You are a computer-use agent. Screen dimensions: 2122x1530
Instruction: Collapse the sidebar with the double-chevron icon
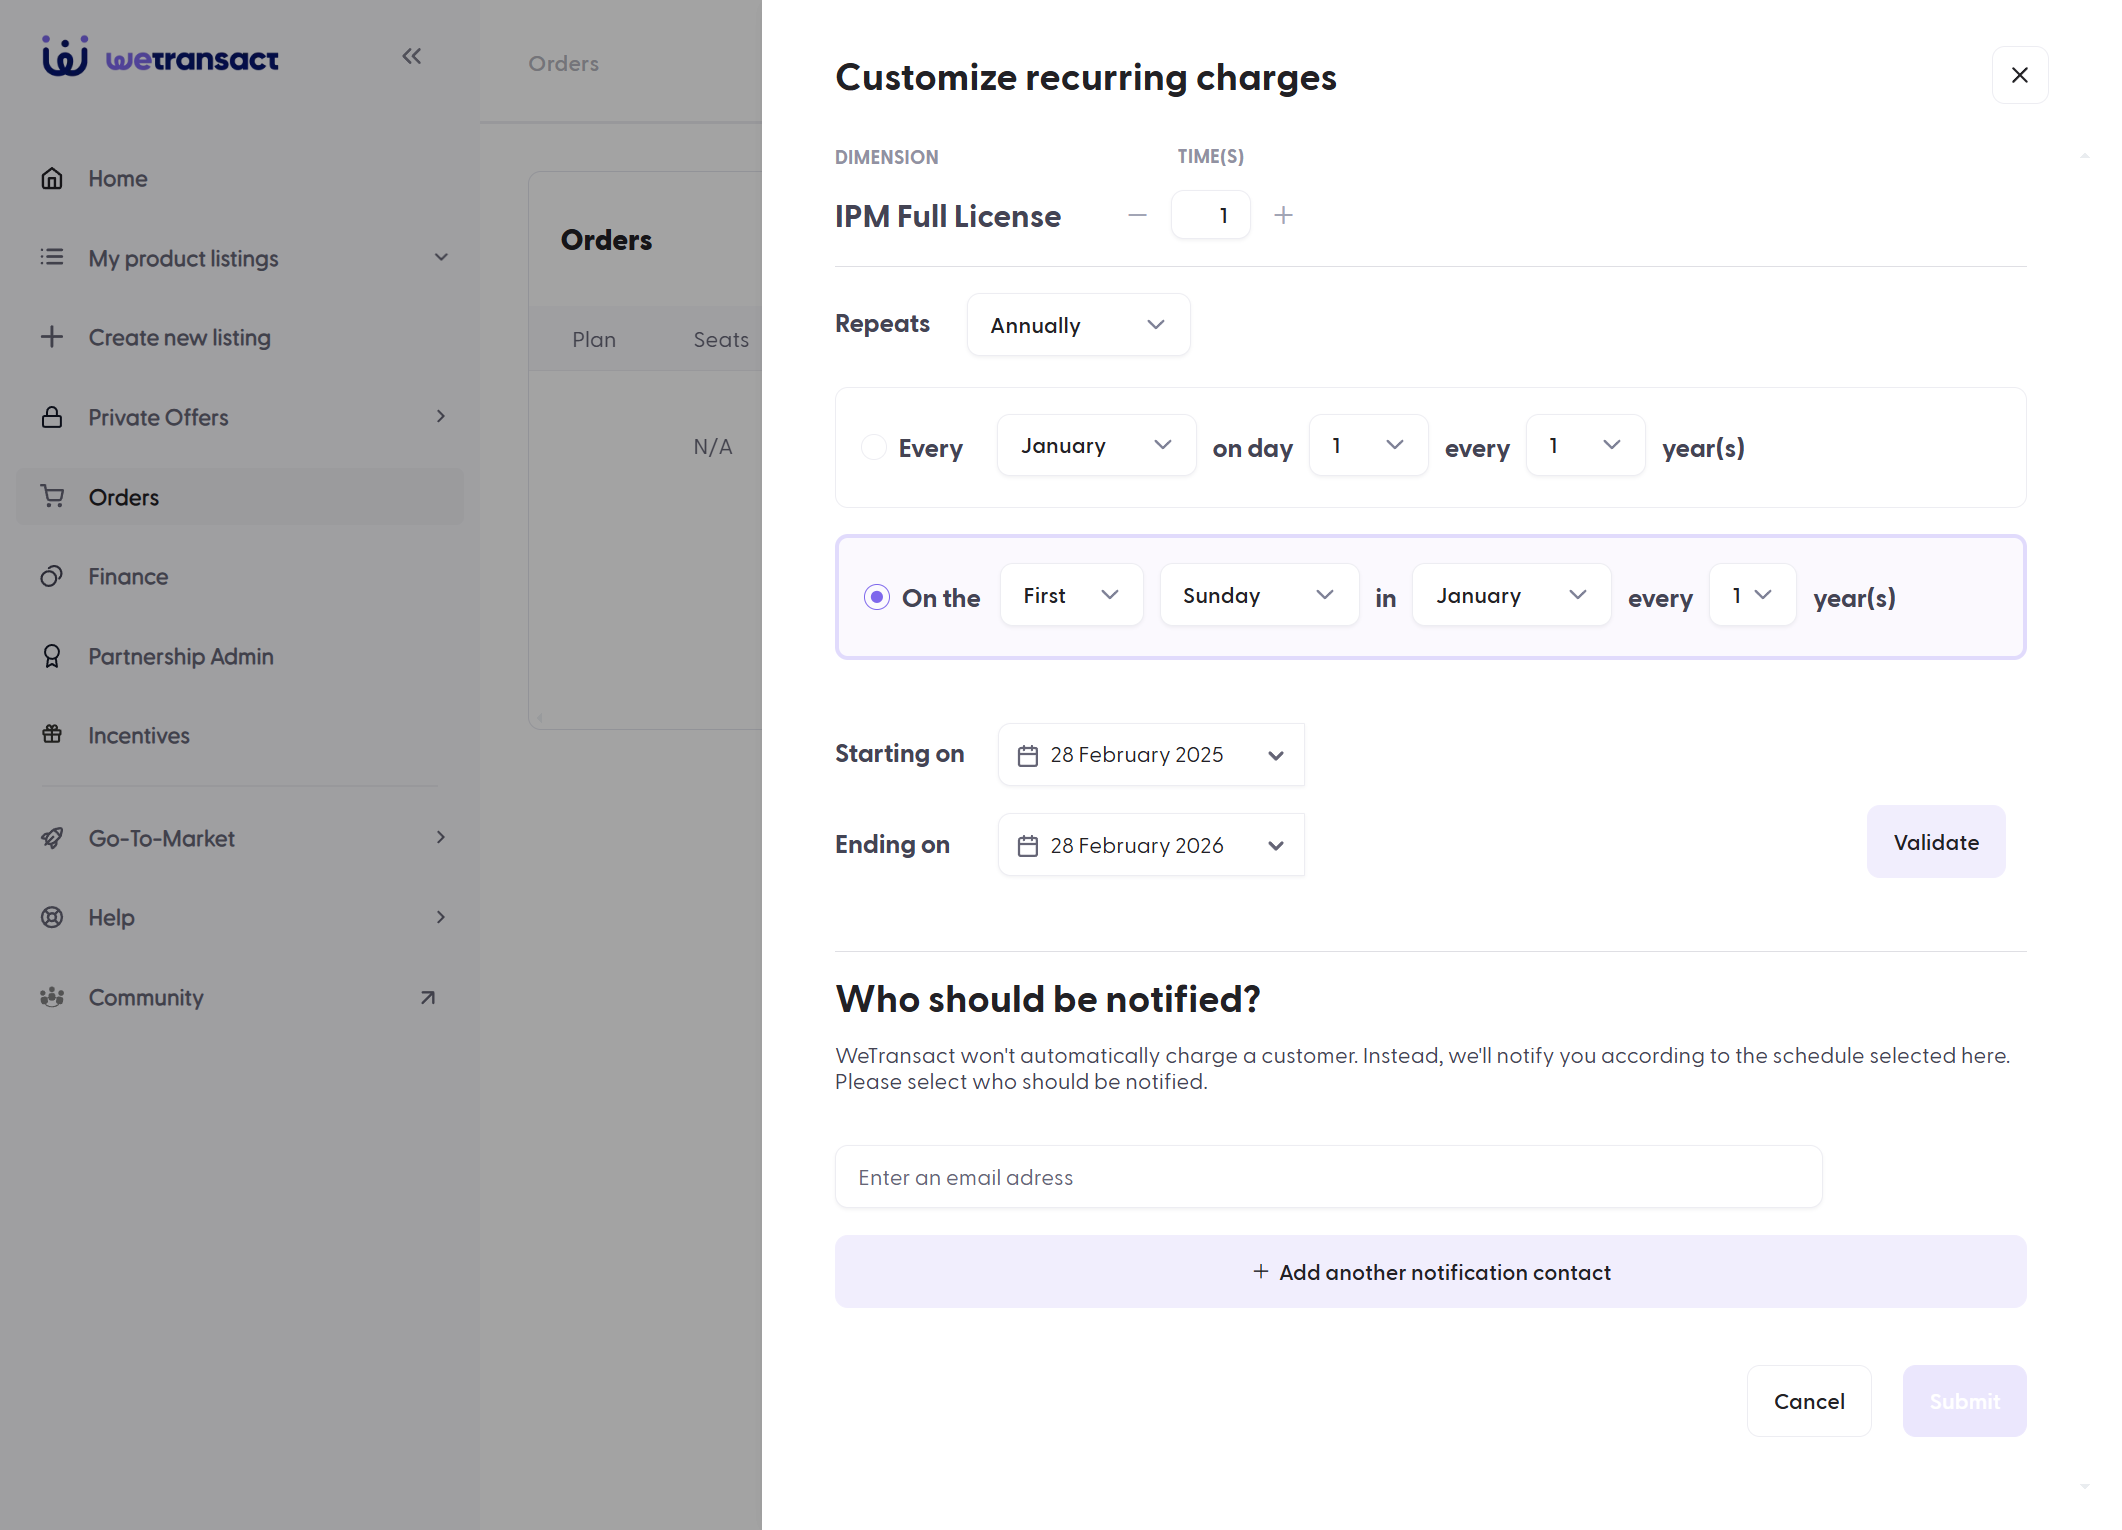click(x=411, y=56)
